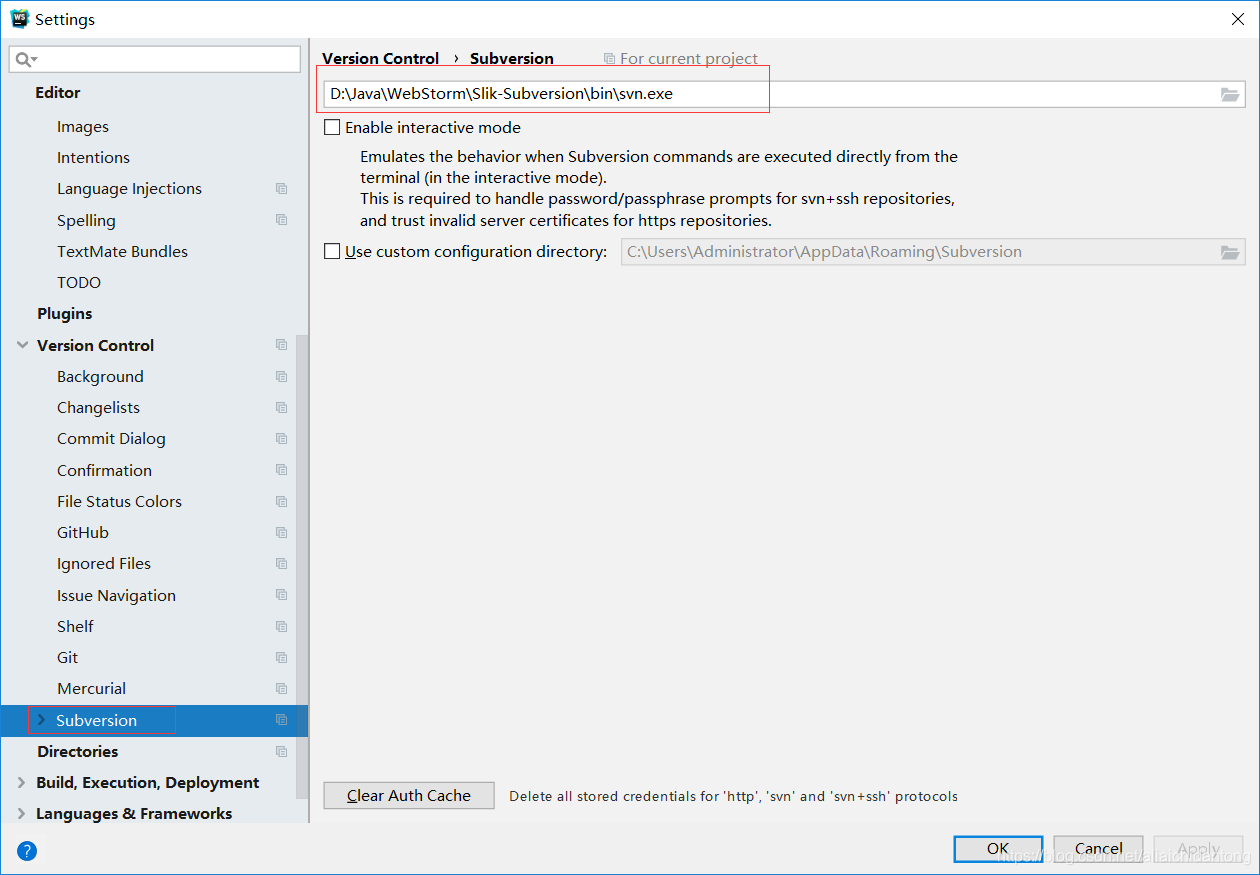Open the Directories settings page

(x=77, y=752)
